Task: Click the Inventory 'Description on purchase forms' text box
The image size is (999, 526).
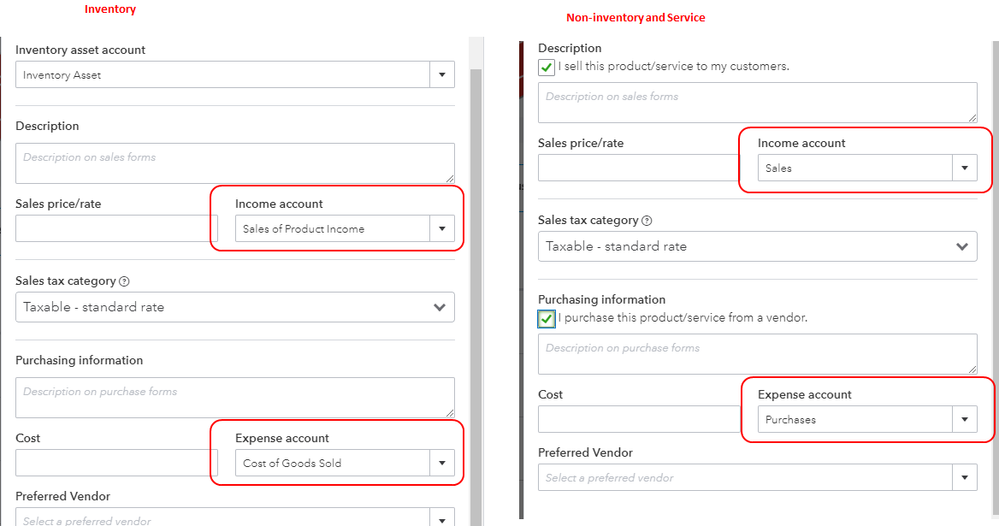Action: (234, 397)
